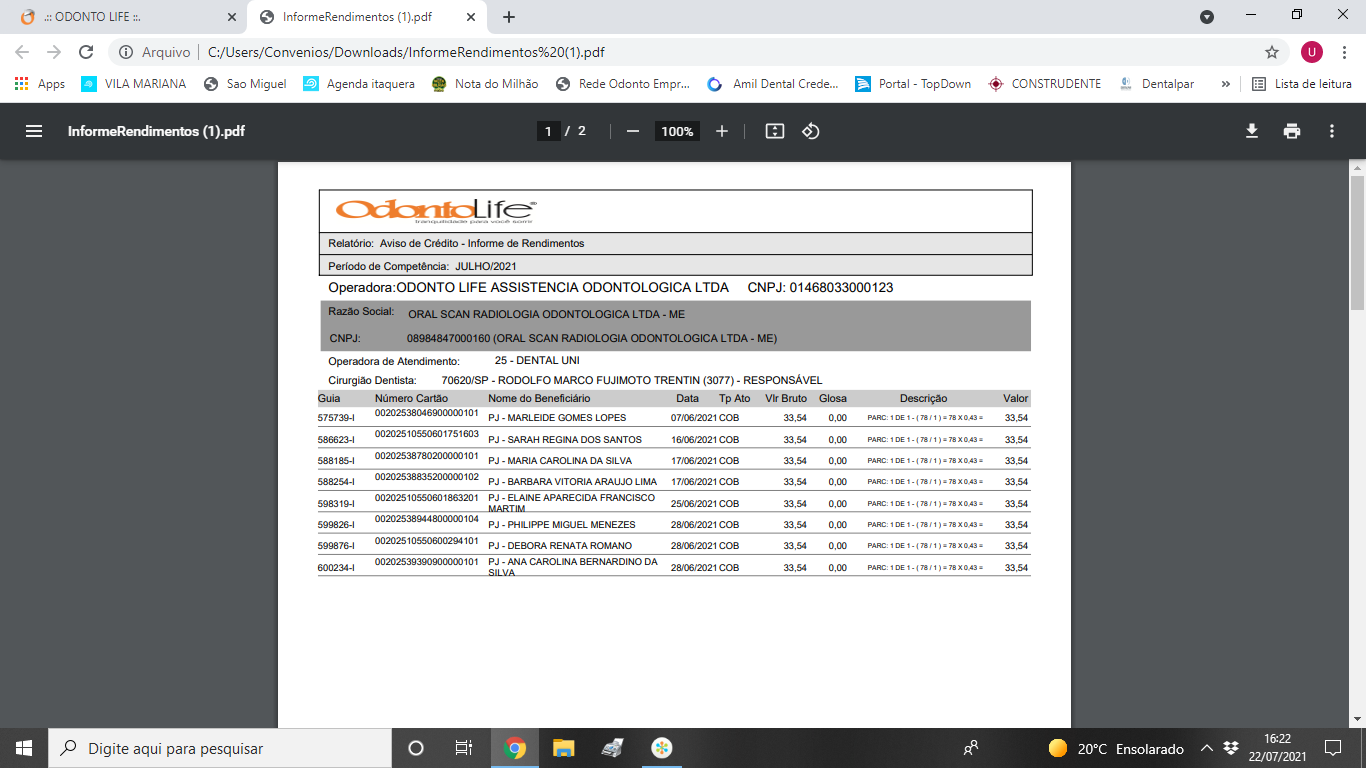This screenshot has height=768, width=1366.
Task: Open the CONSTRUDENTE bookmark
Action: (1045, 84)
